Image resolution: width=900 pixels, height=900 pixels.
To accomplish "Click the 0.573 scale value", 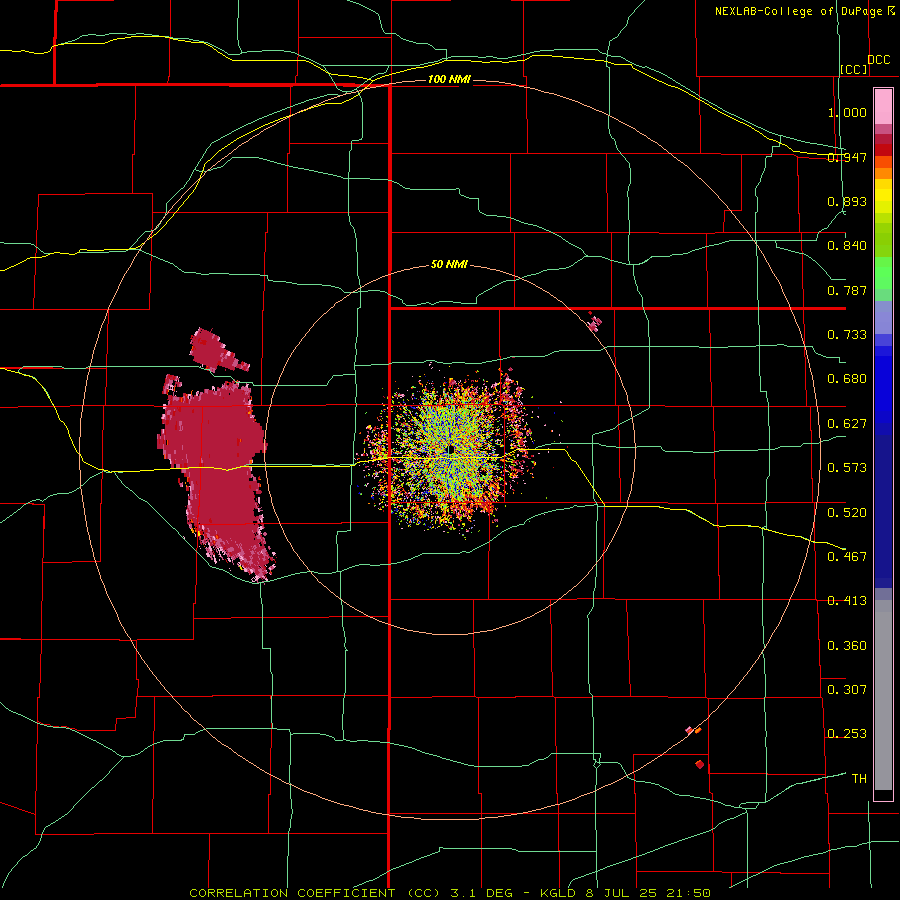I will pos(847,468).
